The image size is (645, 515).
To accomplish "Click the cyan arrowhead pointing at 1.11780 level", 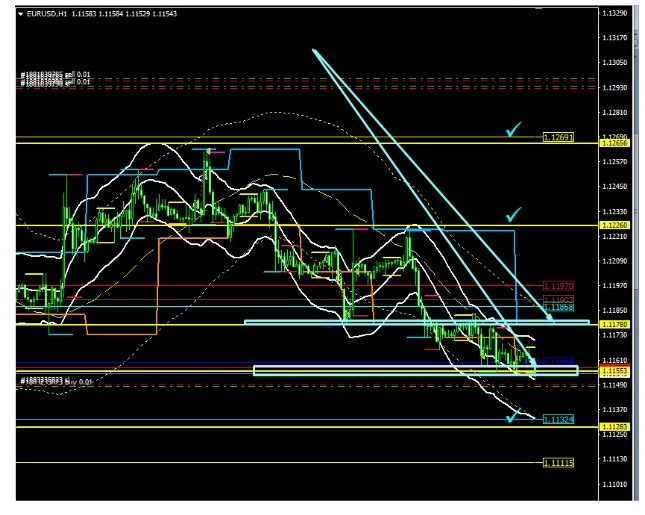I will [549, 317].
